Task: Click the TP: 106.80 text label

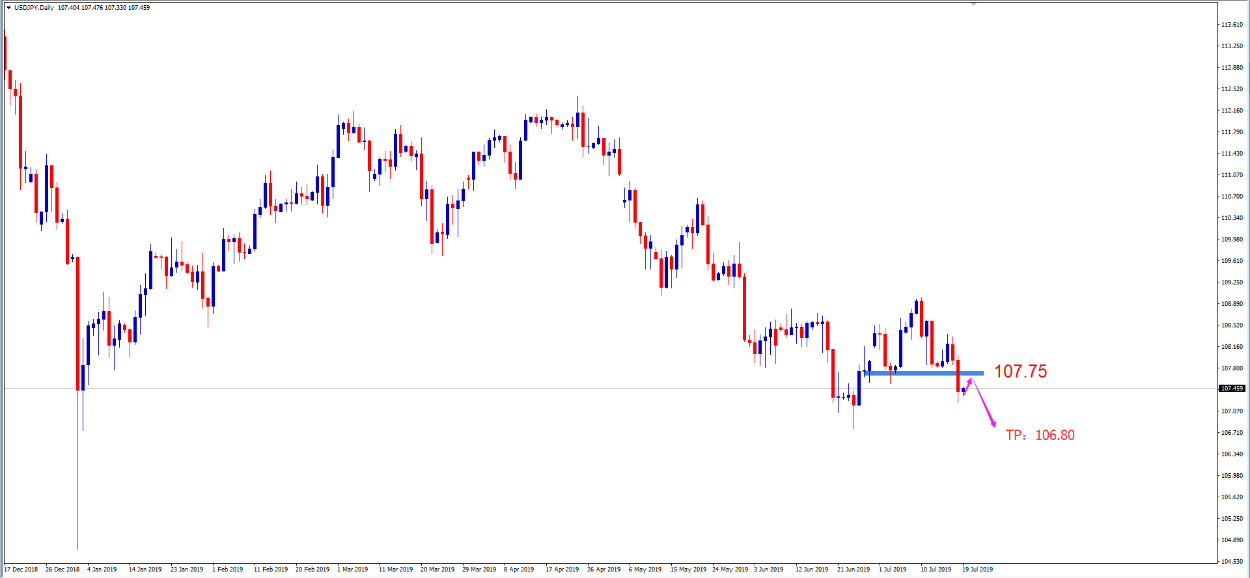Action: 1040,435
